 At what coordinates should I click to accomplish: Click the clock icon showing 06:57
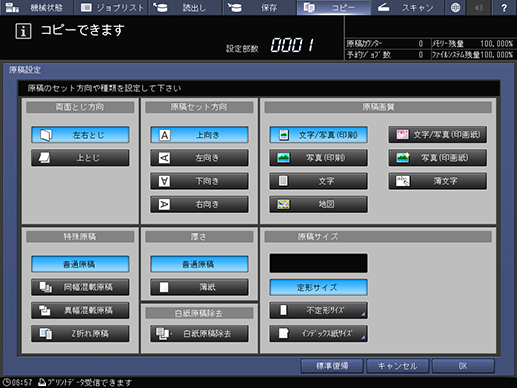[x=6, y=382]
